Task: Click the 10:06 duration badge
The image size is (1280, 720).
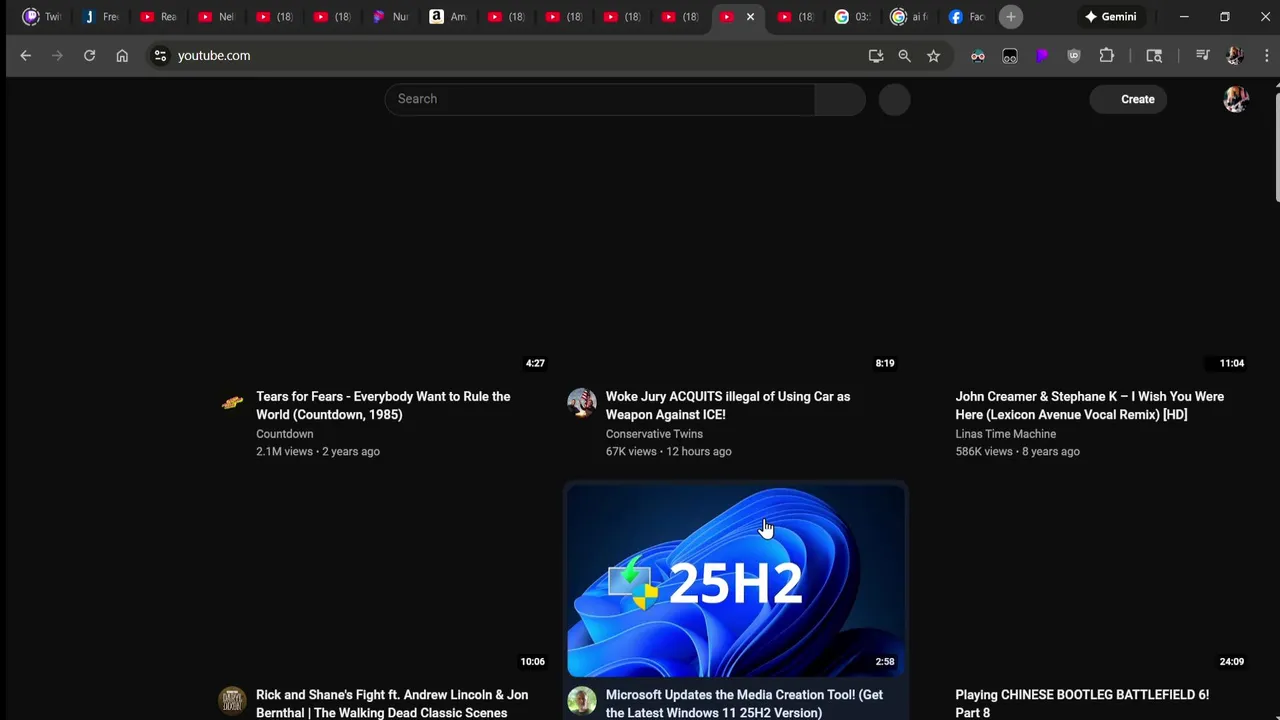Action: coord(532,662)
